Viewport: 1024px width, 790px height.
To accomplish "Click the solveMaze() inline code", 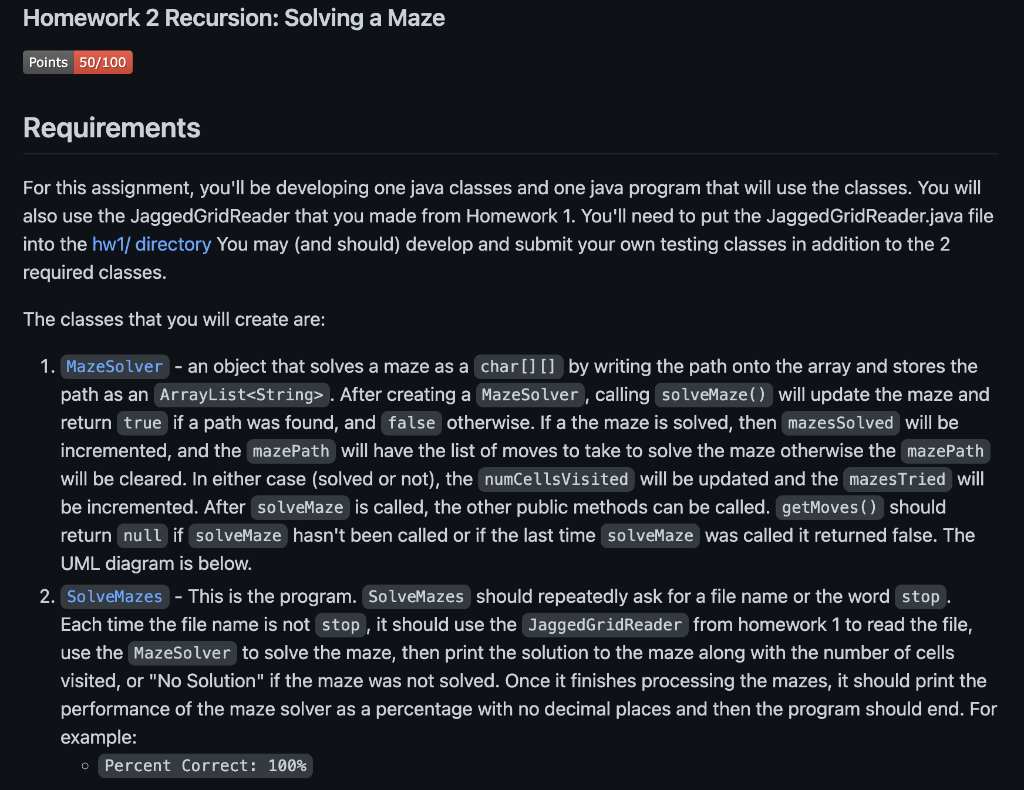I will pos(714,394).
